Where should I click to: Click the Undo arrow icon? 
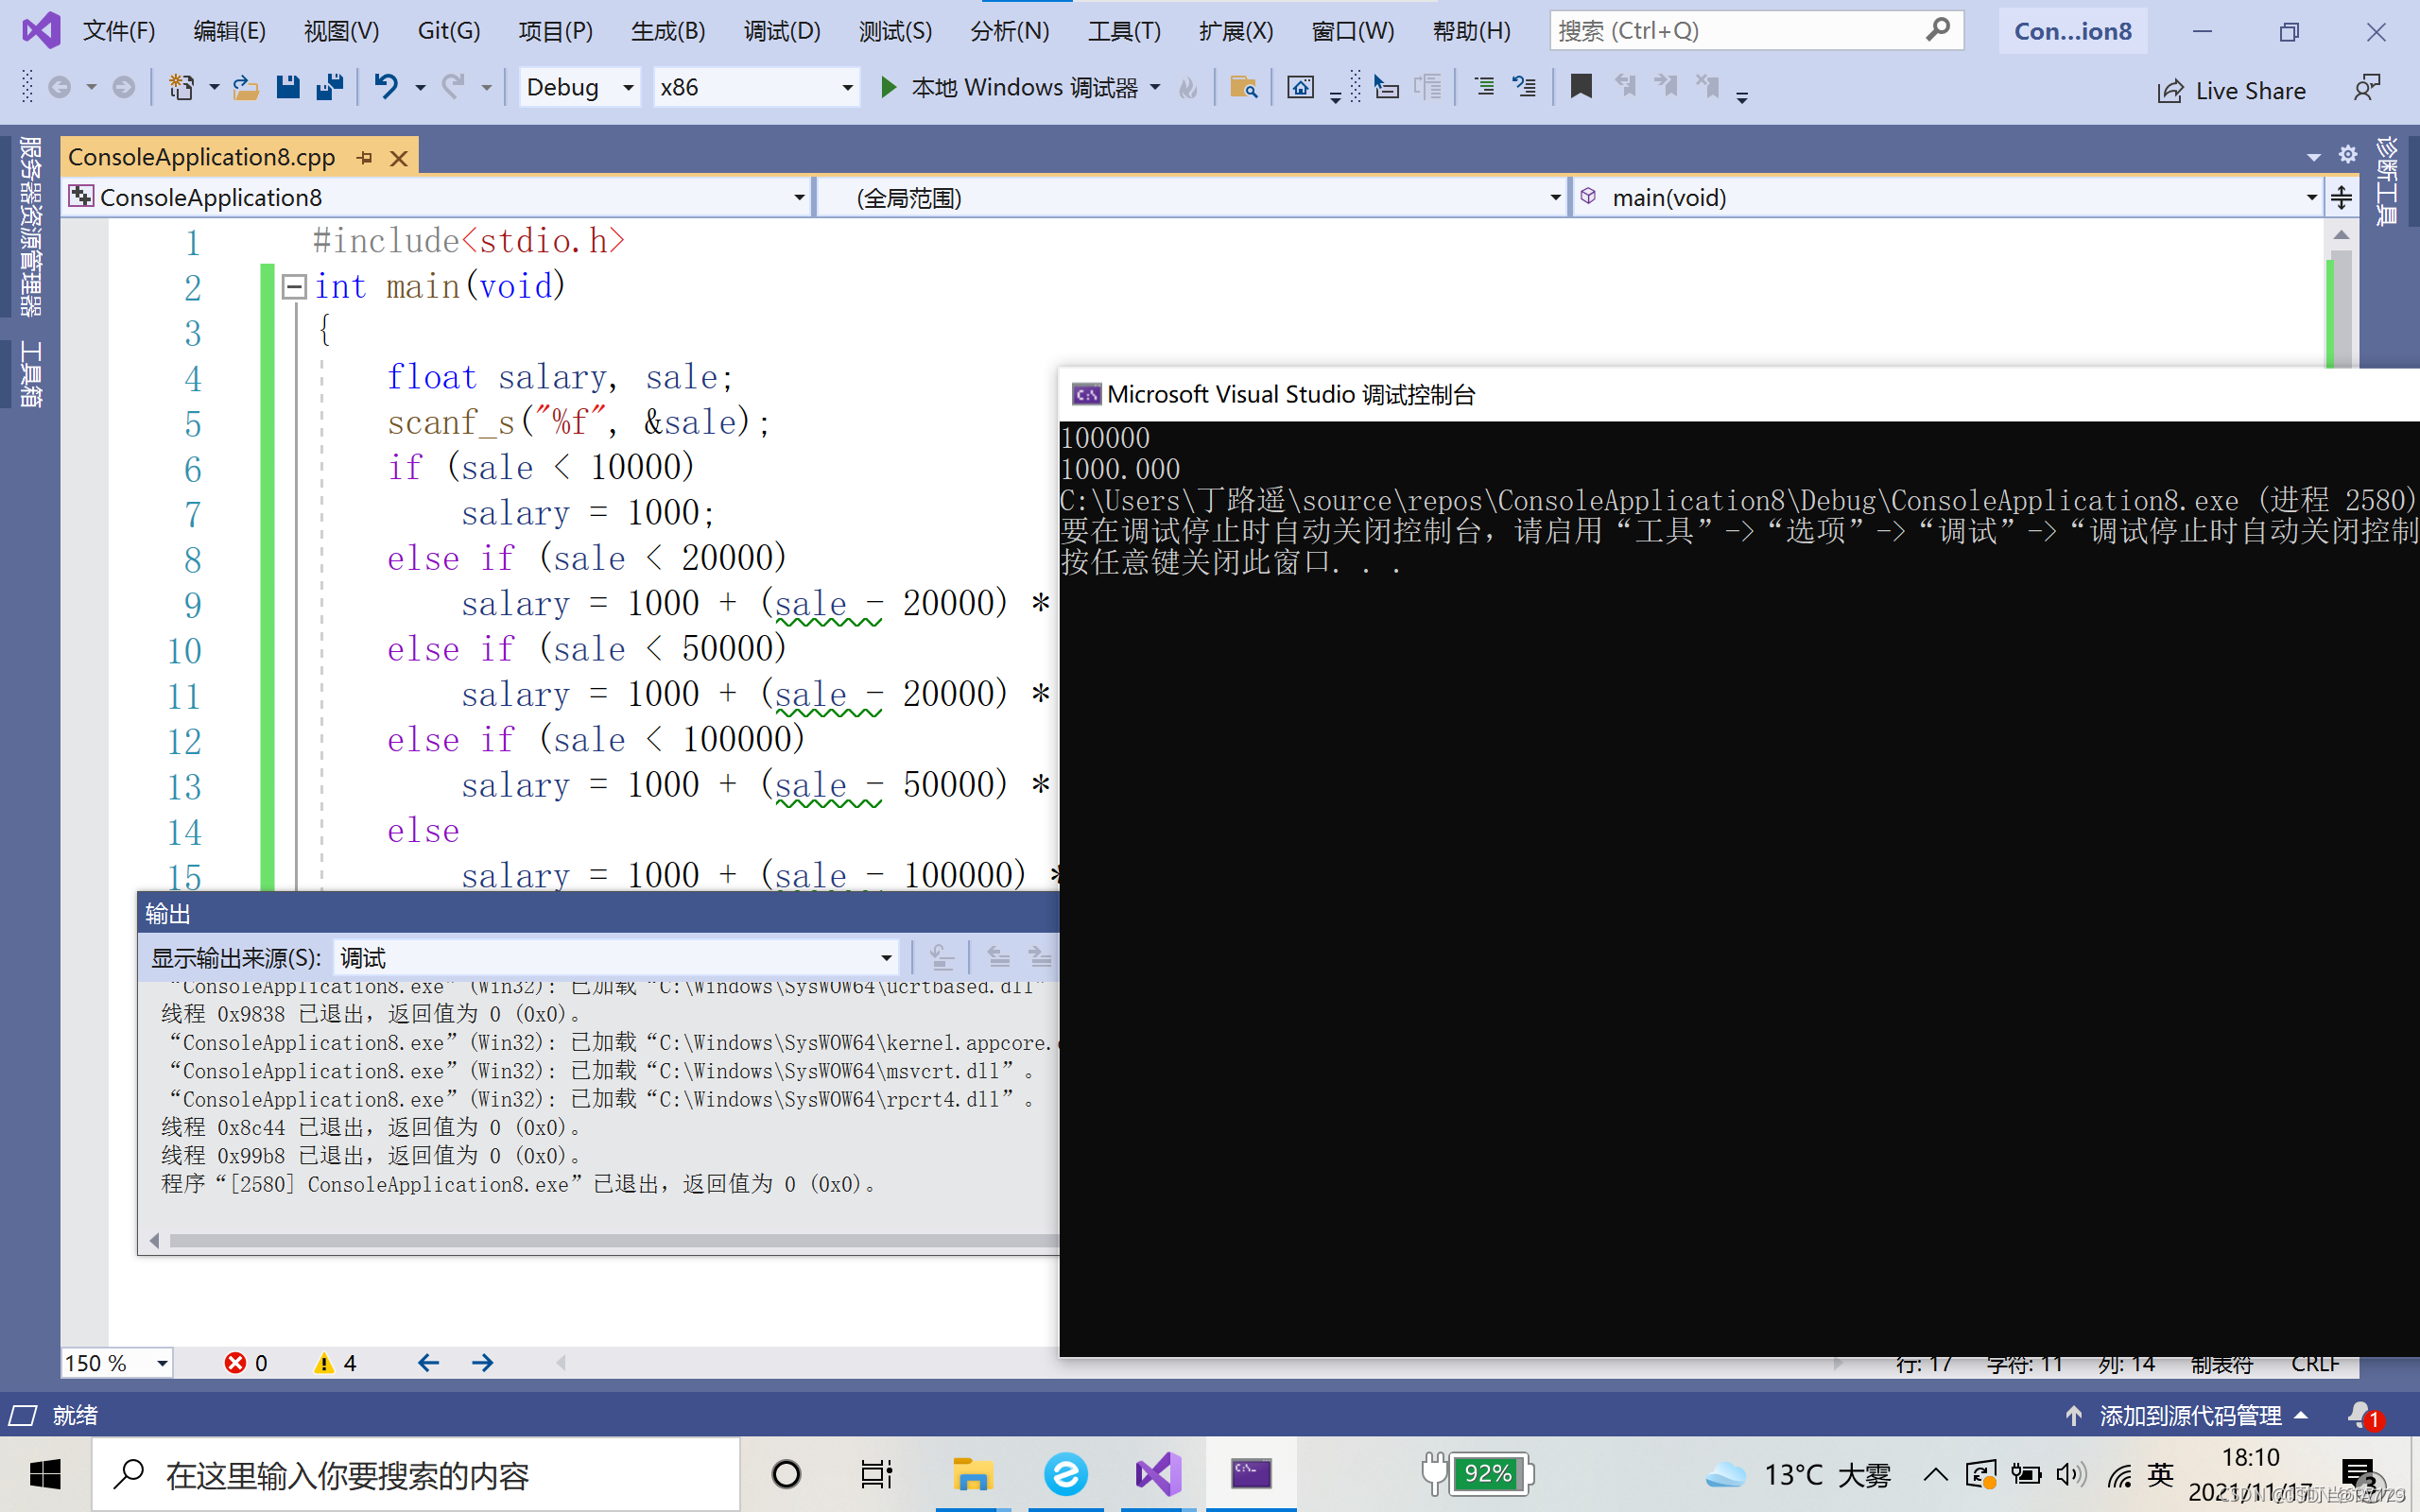tap(386, 88)
